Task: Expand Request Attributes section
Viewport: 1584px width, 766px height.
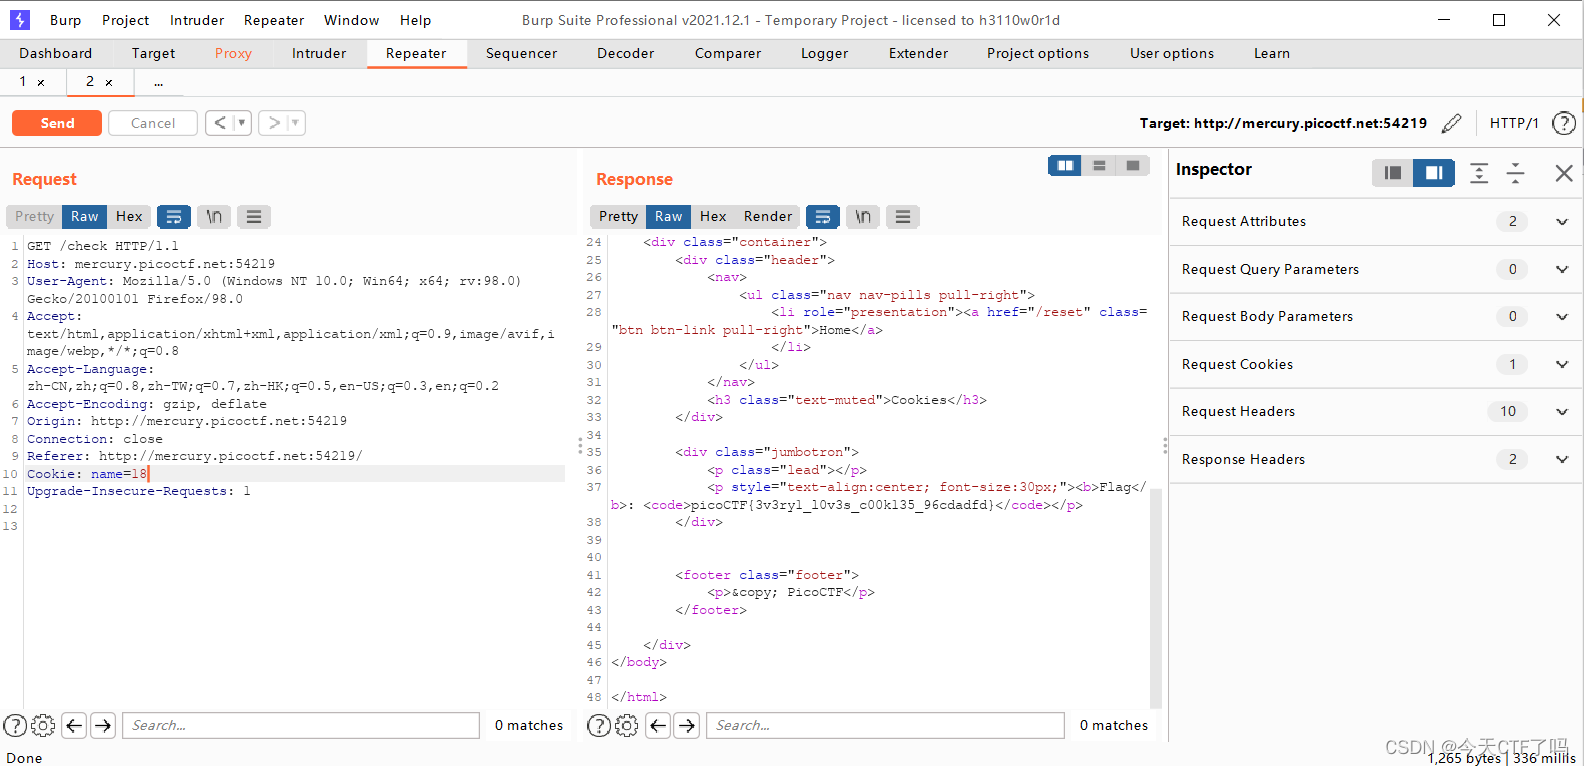Action: [x=1562, y=222]
